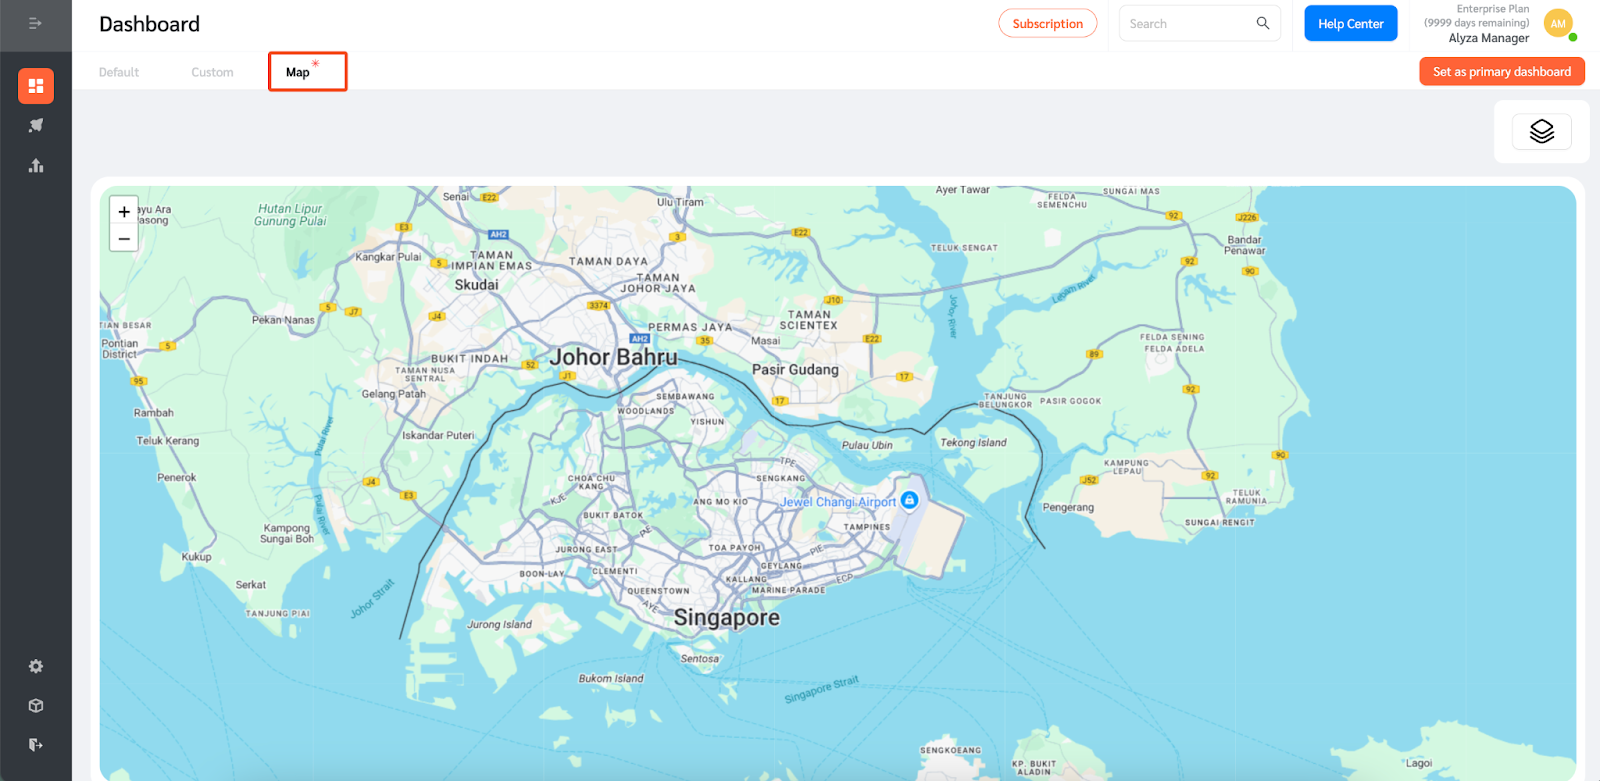
Task: Open the bar chart analytics sidebar icon
Action: (36, 166)
